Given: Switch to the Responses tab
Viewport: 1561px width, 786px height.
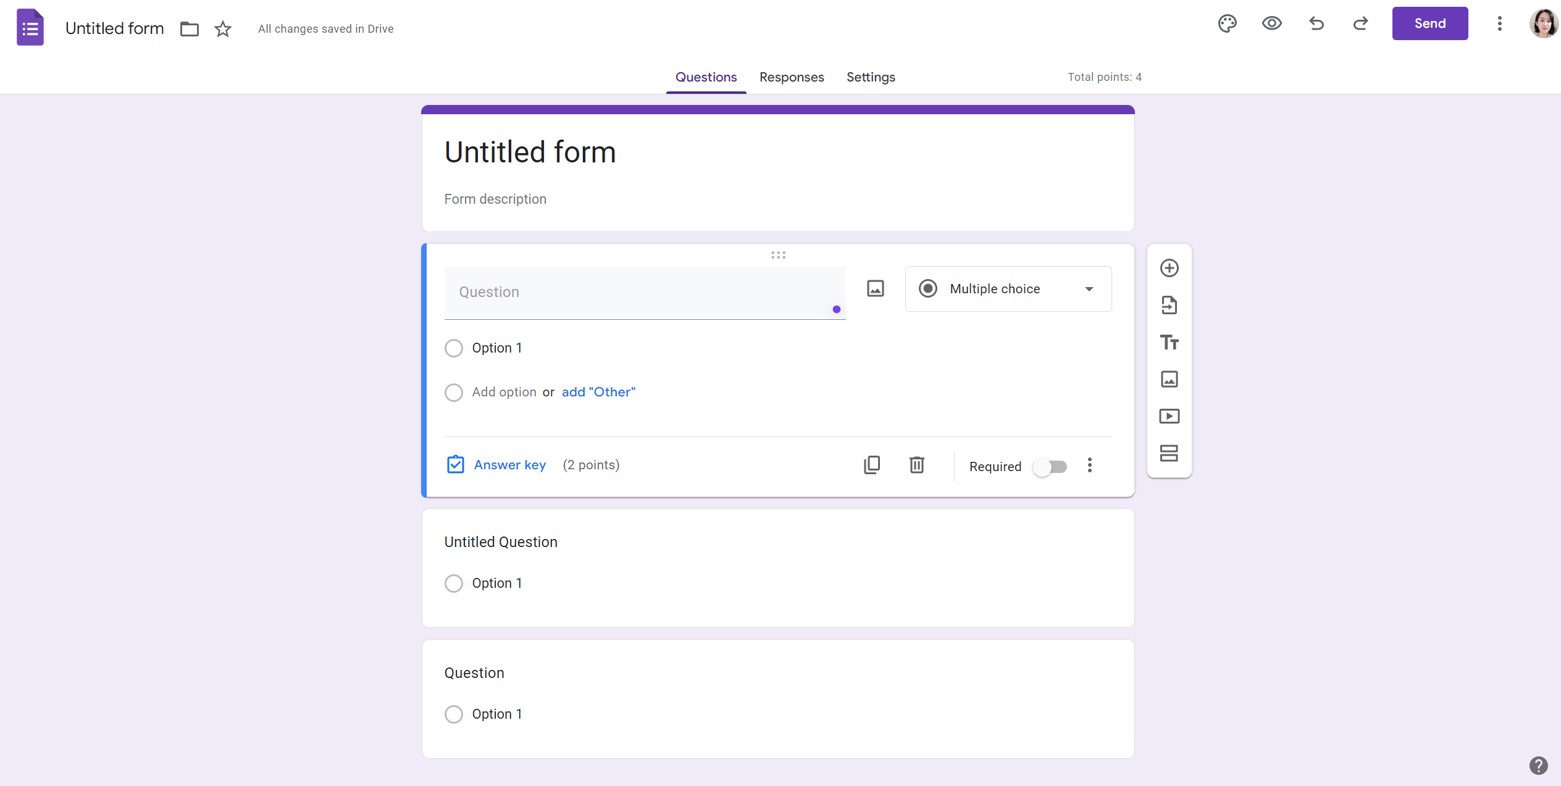Looking at the screenshot, I should click(x=791, y=77).
